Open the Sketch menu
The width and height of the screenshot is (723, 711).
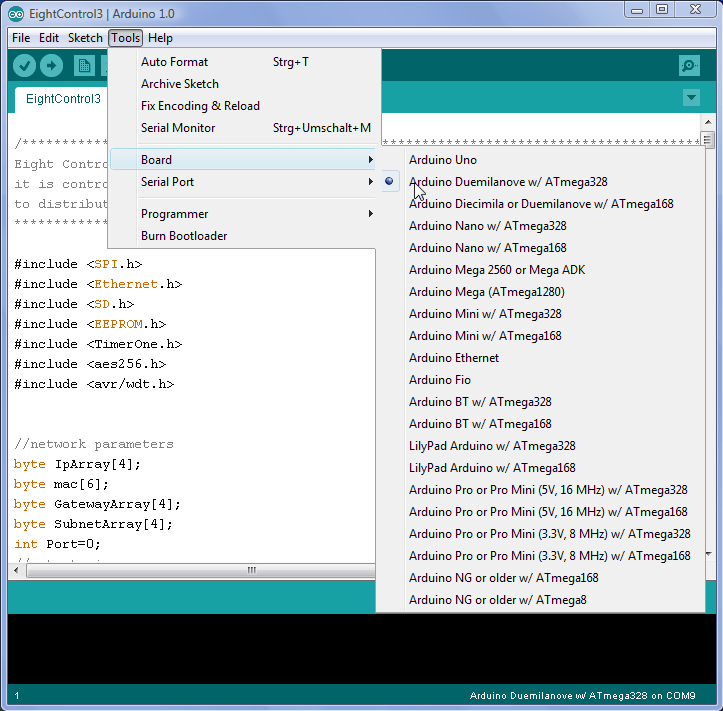(x=85, y=38)
